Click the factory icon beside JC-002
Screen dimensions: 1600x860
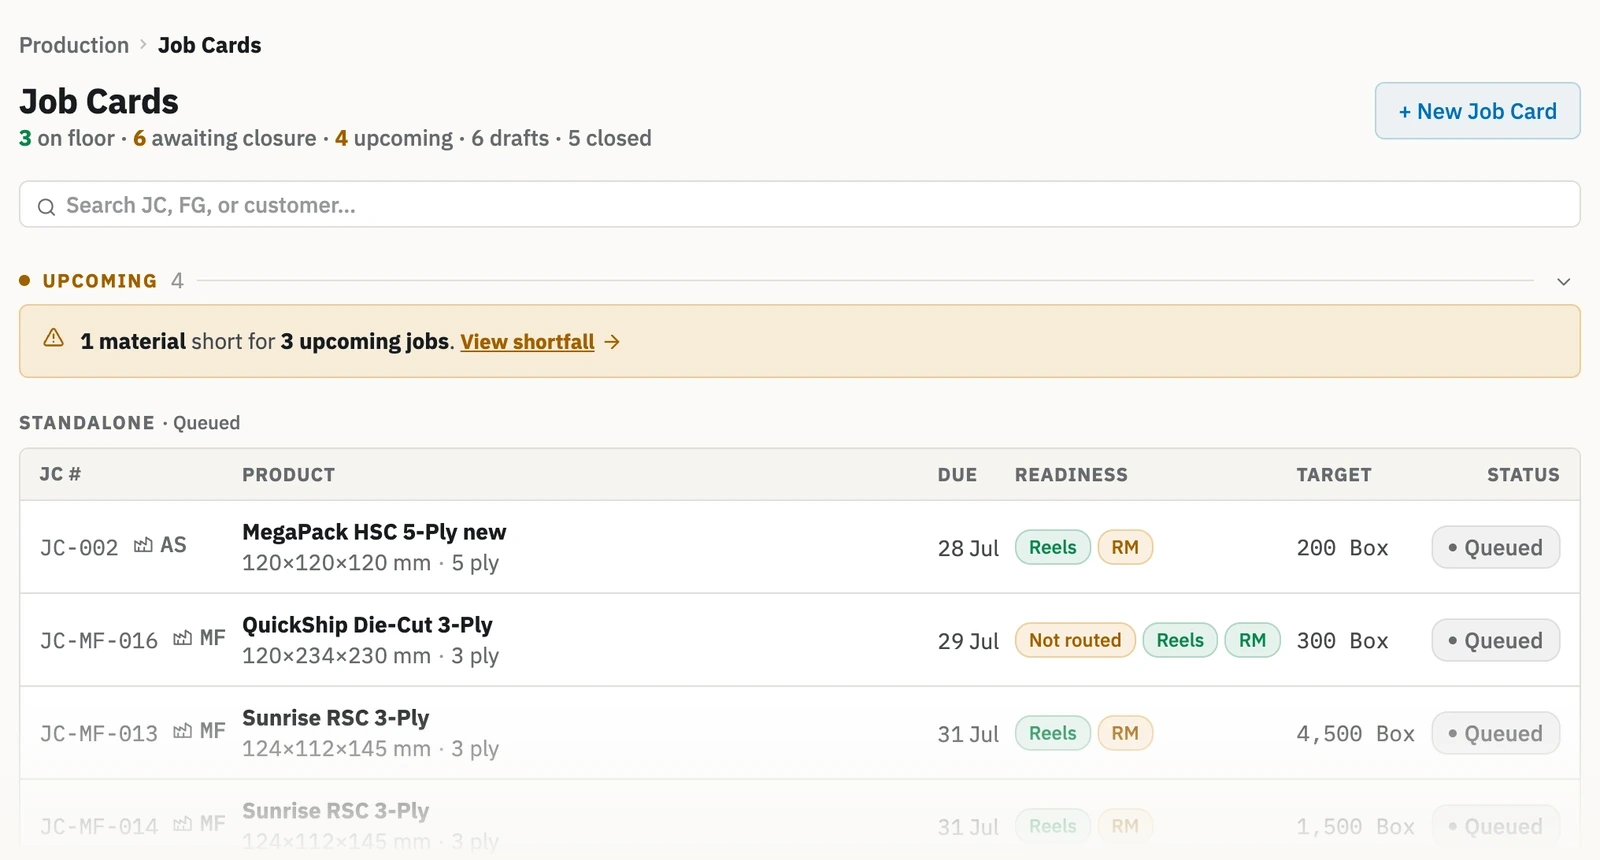[144, 545]
